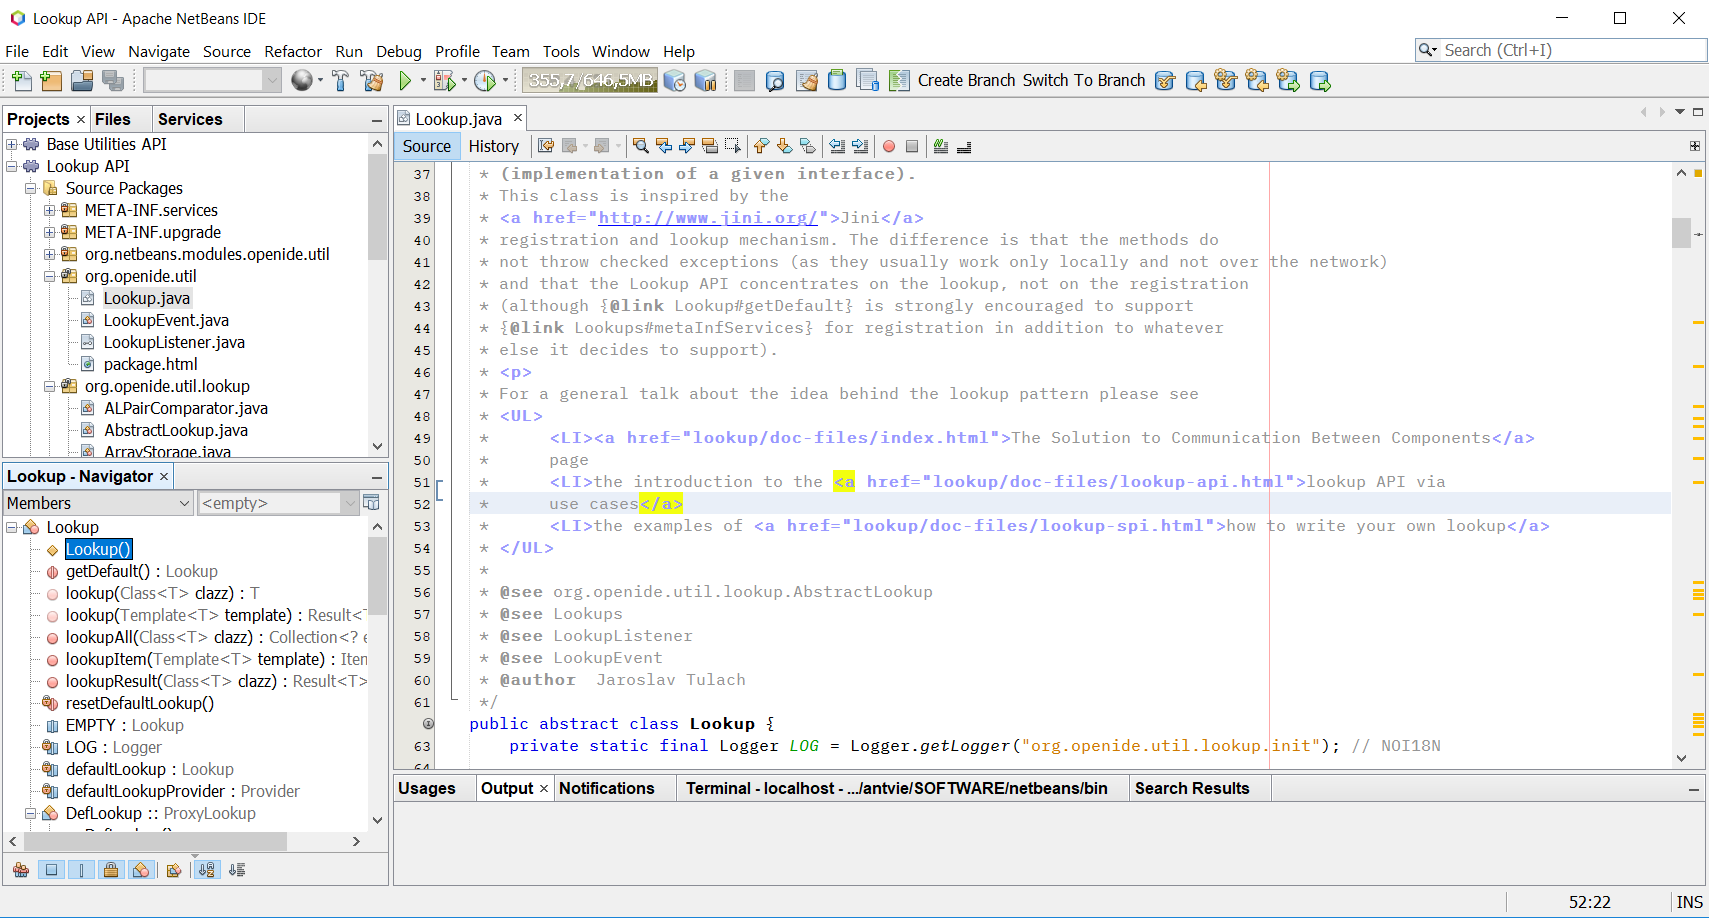Click Sort by Source order icon in Navigator
Image resolution: width=1709 pixels, height=918 pixels.
pyautogui.click(x=237, y=870)
